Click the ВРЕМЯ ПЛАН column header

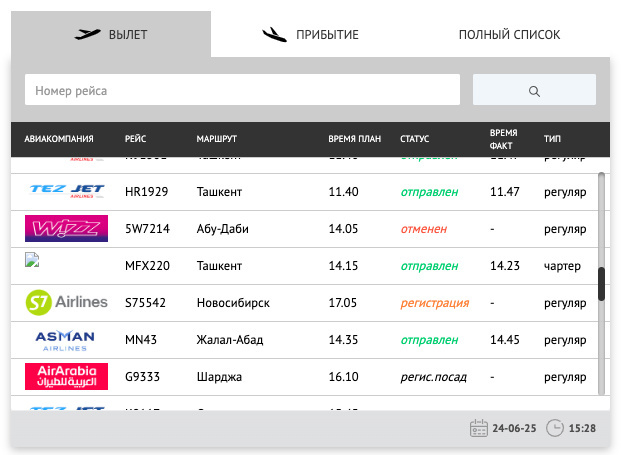click(355, 139)
